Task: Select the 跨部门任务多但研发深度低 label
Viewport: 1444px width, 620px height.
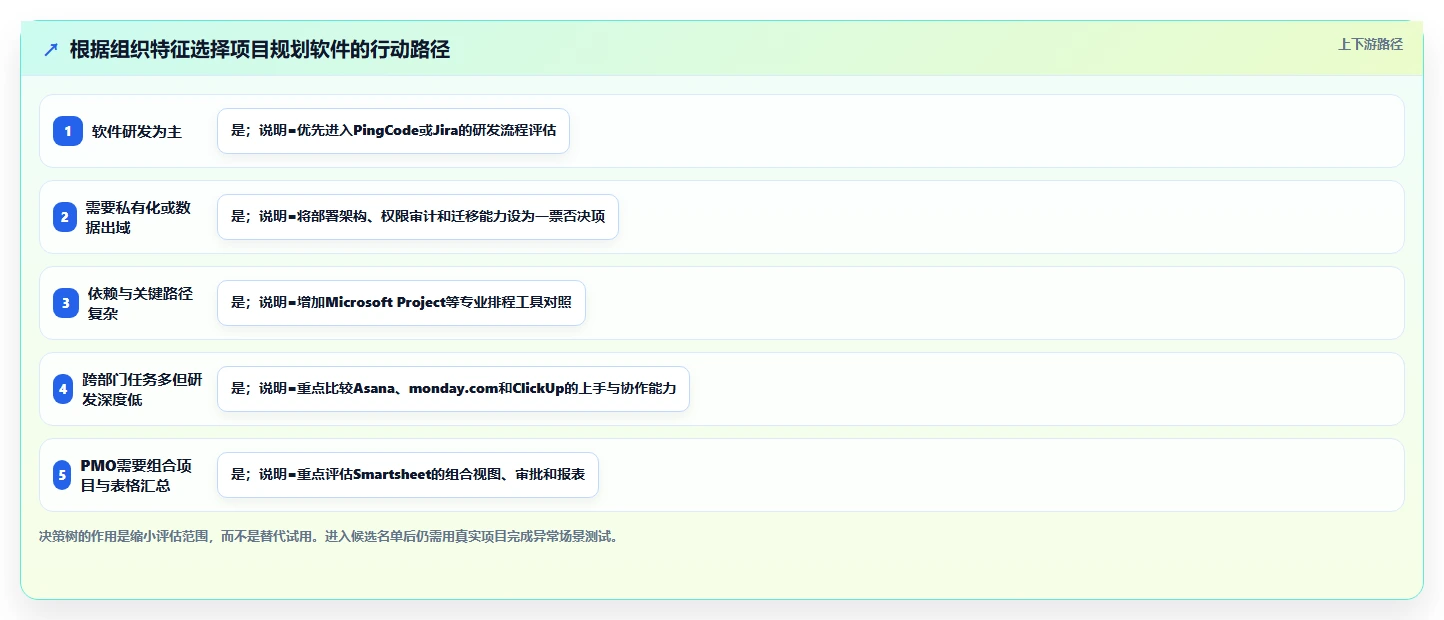Action: (x=142, y=389)
